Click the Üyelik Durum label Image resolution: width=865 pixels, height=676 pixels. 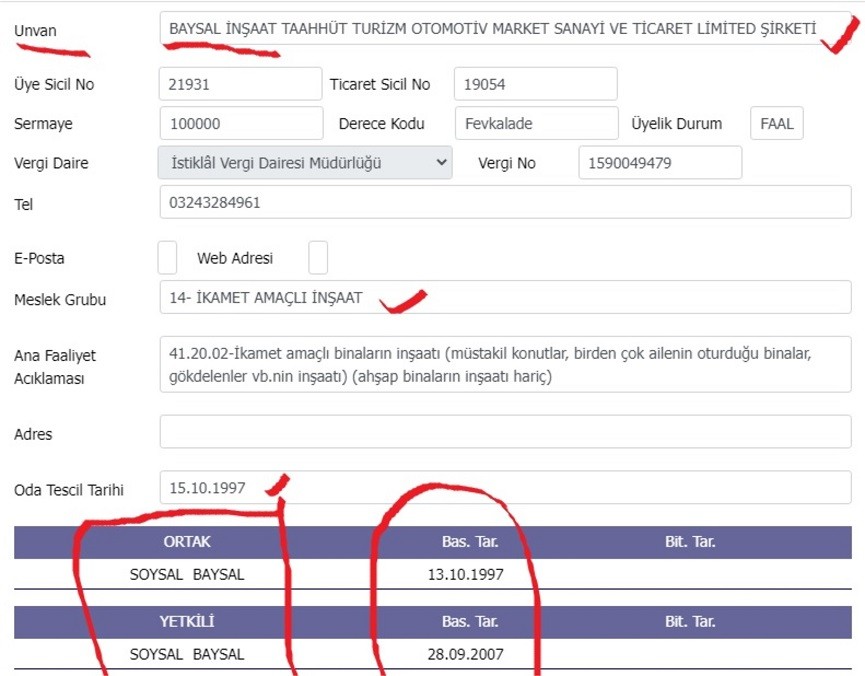point(677,124)
